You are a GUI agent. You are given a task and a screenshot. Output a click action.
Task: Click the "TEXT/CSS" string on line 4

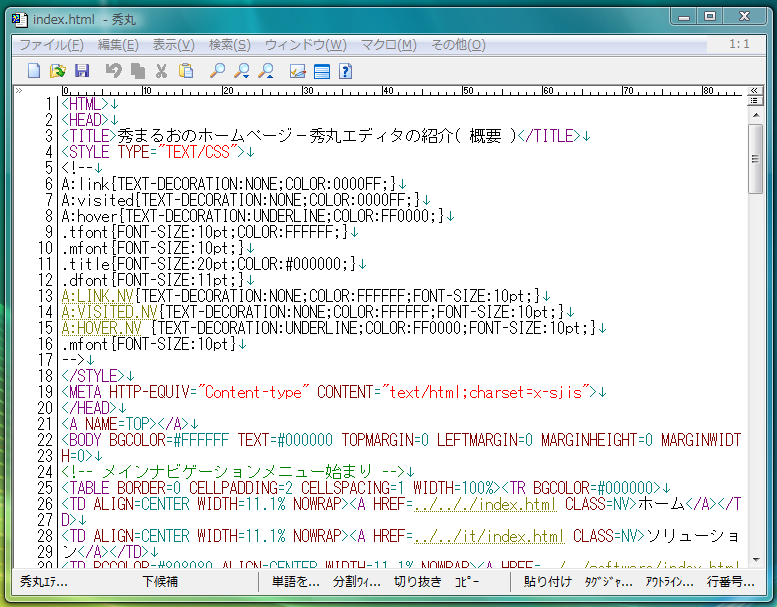pos(197,152)
